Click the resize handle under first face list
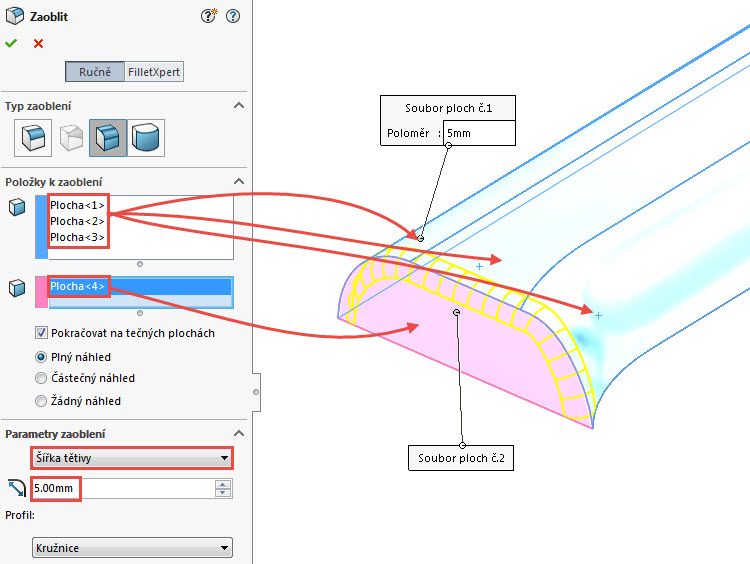Screen dimensions: 750x564 pyautogui.click(x=140, y=264)
